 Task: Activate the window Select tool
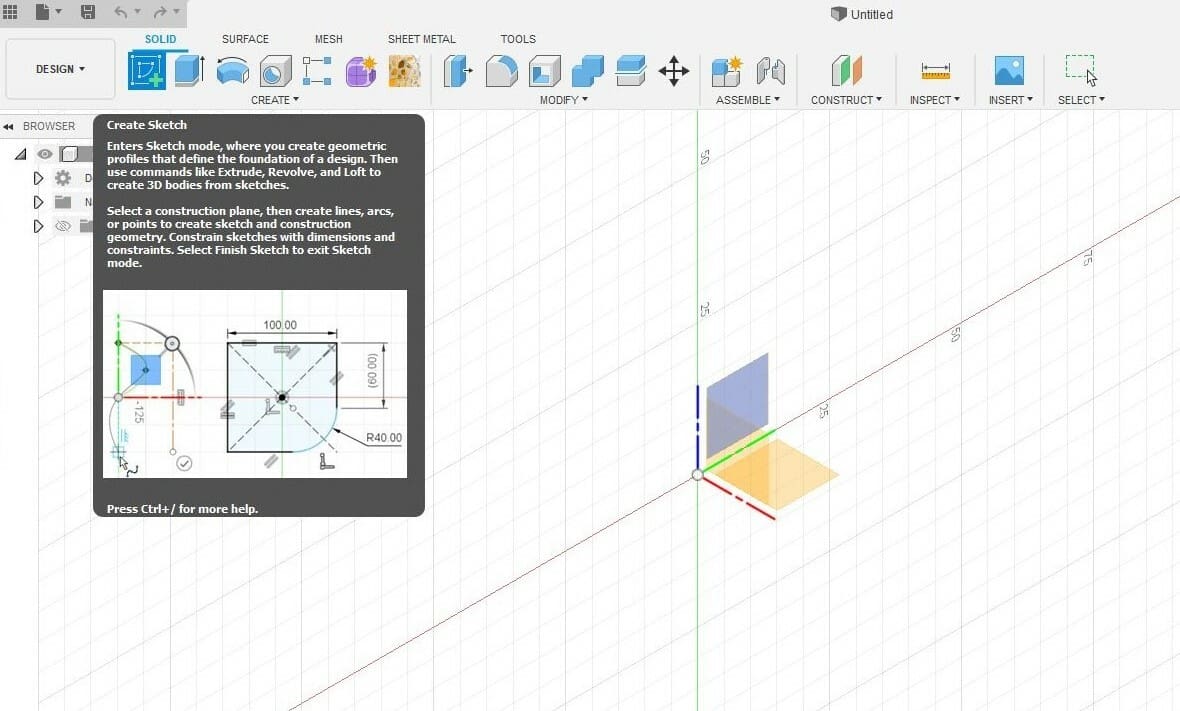(1081, 70)
